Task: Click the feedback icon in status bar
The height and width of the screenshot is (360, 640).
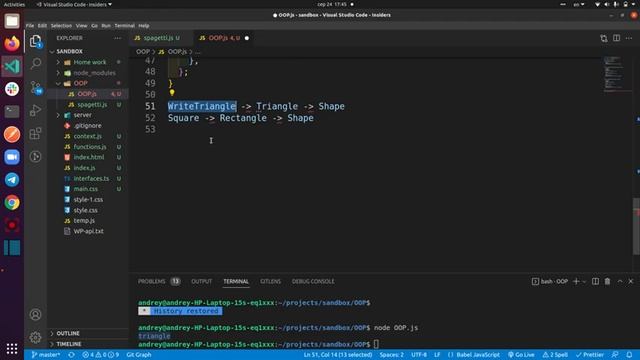Action: (x=615, y=355)
